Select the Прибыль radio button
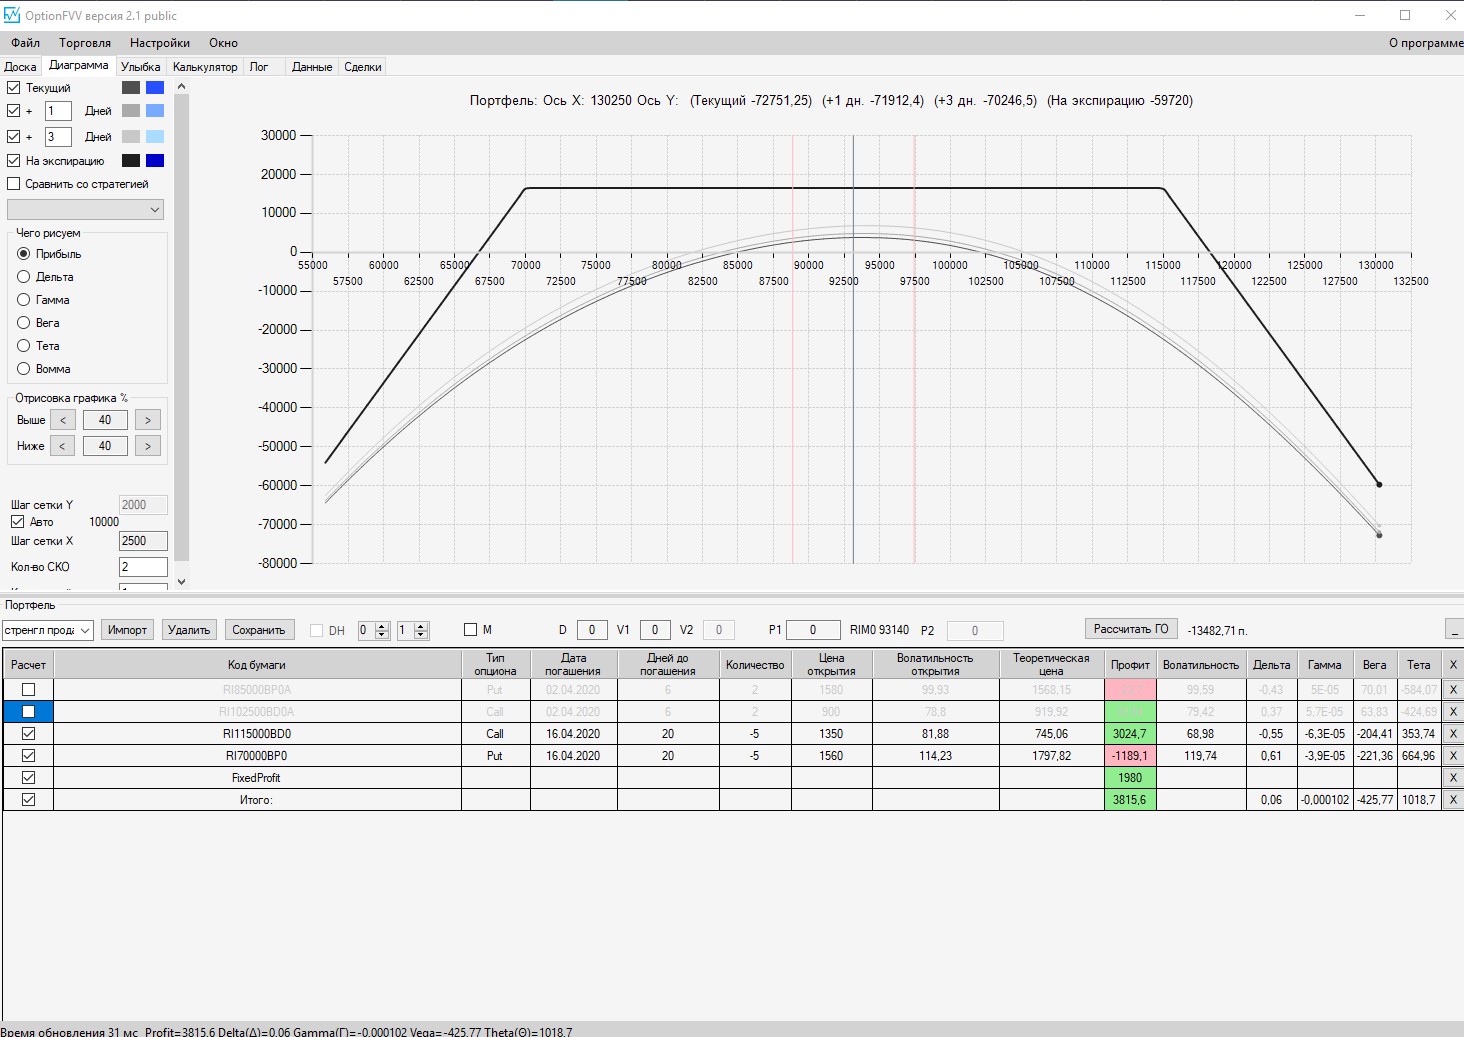 point(24,254)
